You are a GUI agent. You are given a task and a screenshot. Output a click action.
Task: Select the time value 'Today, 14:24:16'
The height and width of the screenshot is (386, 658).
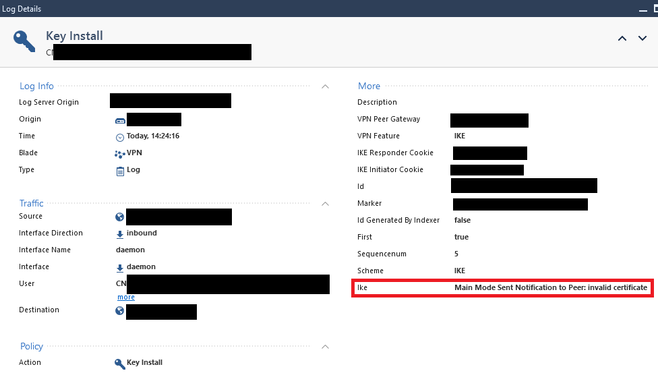pos(153,136)
